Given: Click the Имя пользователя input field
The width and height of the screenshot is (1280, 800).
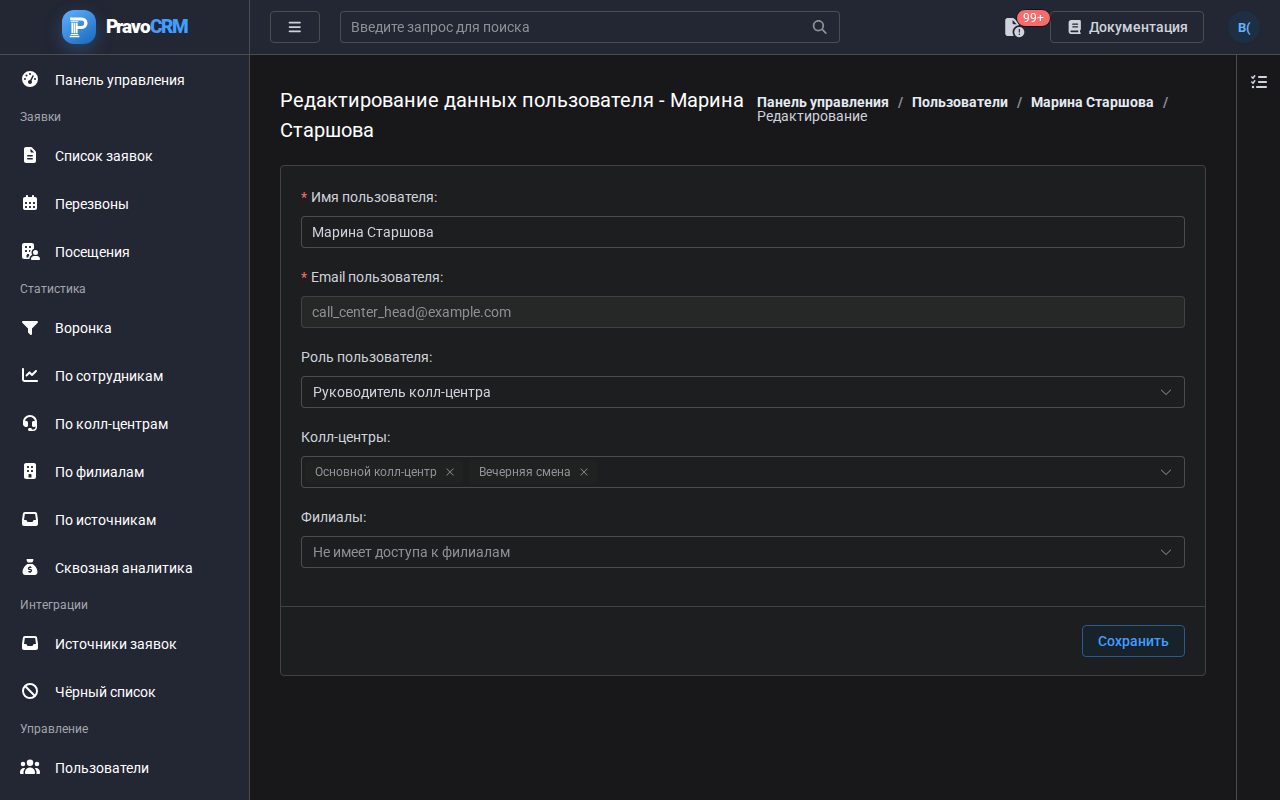Looking at the screenshot, I should (743, 232).
